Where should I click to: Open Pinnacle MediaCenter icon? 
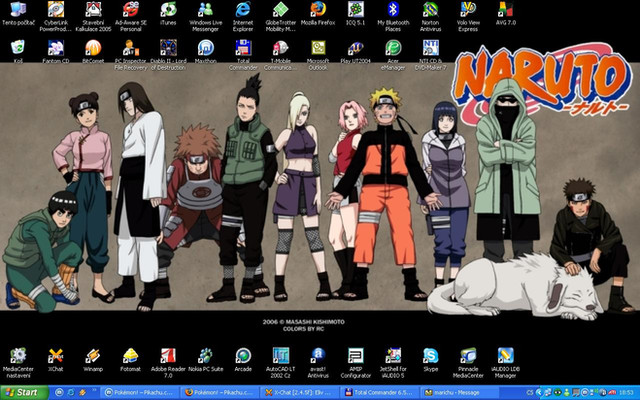tap(468, 363)
